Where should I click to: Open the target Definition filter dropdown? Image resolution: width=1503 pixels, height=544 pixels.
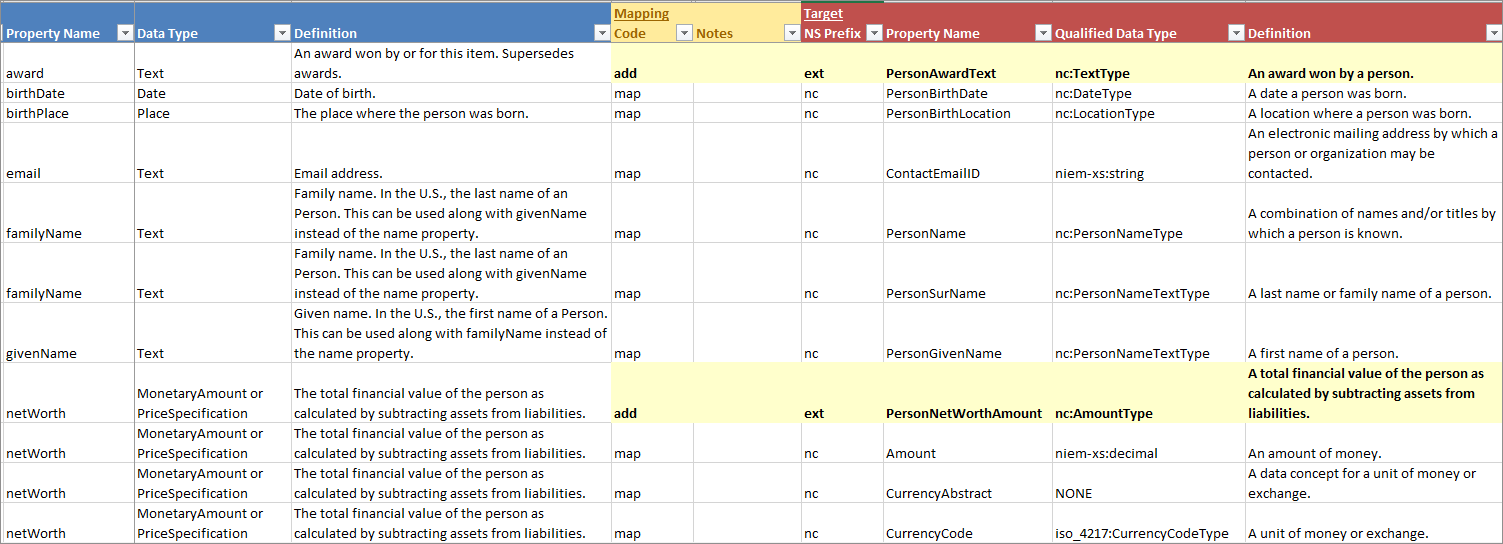[x=1494, y=33]
